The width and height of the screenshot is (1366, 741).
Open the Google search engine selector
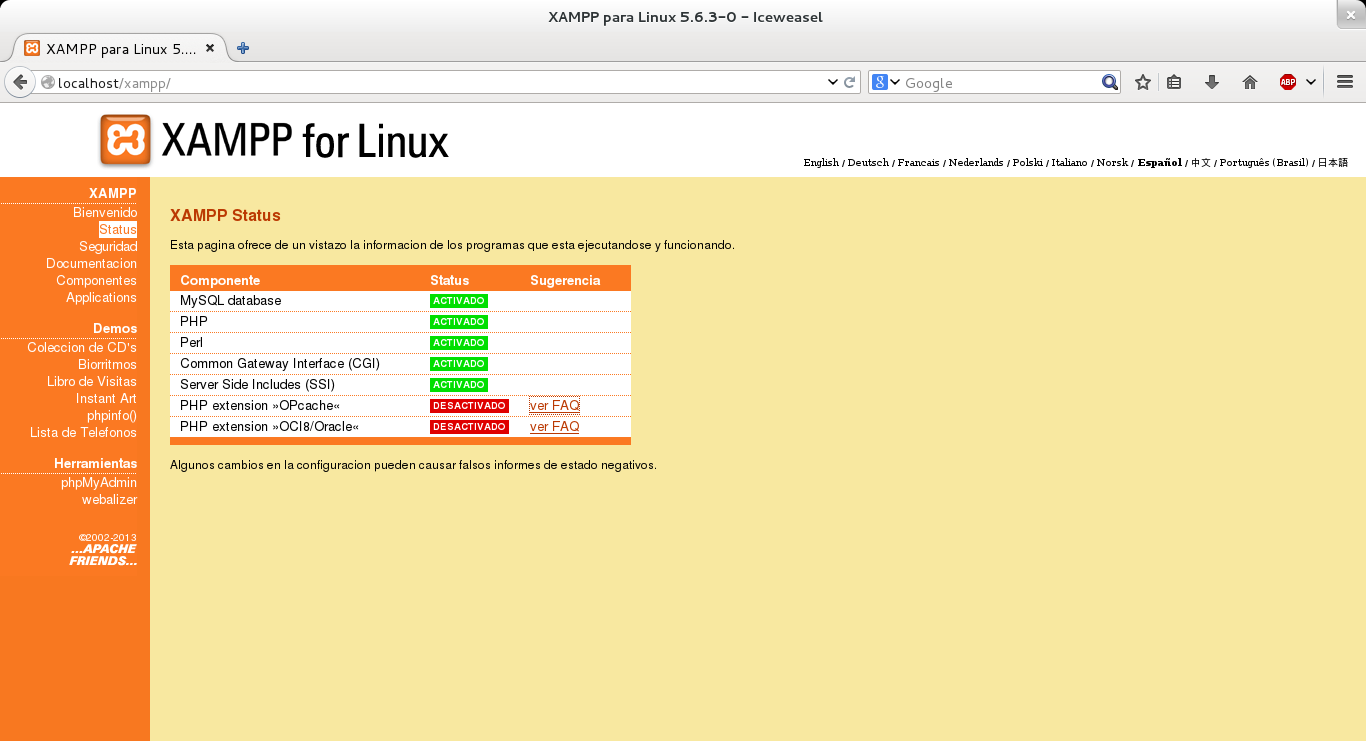click(x=886, y=82)
